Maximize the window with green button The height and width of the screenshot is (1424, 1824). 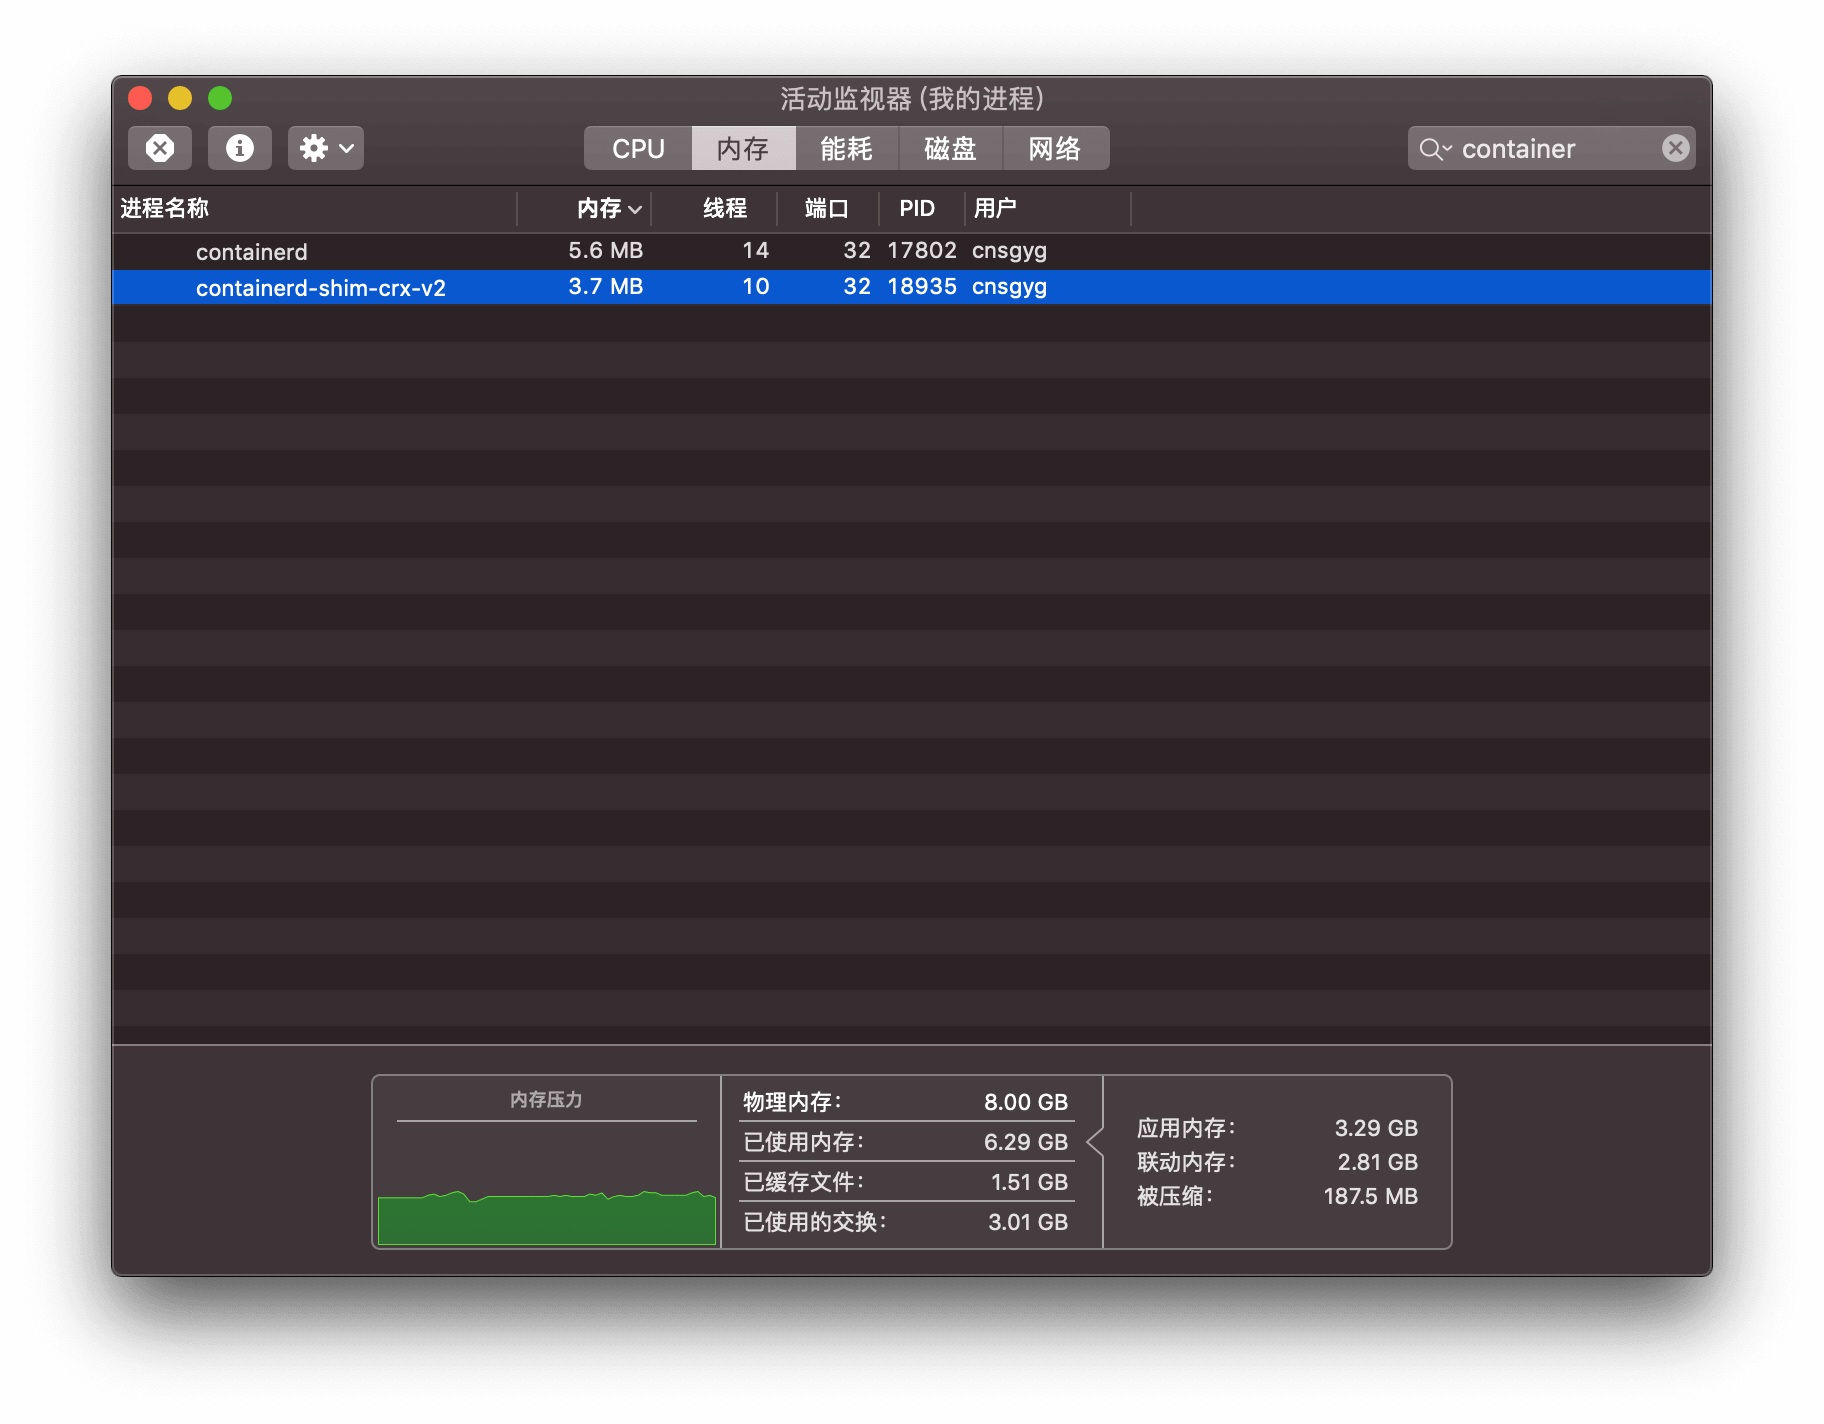[220, 98]
